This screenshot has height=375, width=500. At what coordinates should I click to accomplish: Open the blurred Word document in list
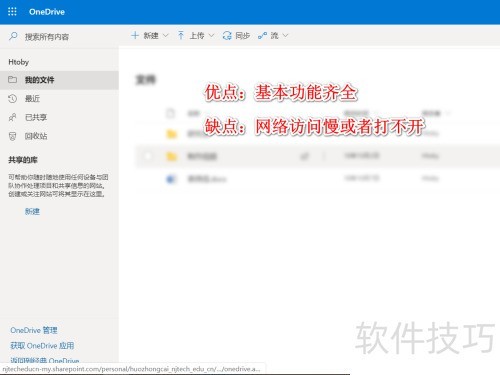pos(207,179)
